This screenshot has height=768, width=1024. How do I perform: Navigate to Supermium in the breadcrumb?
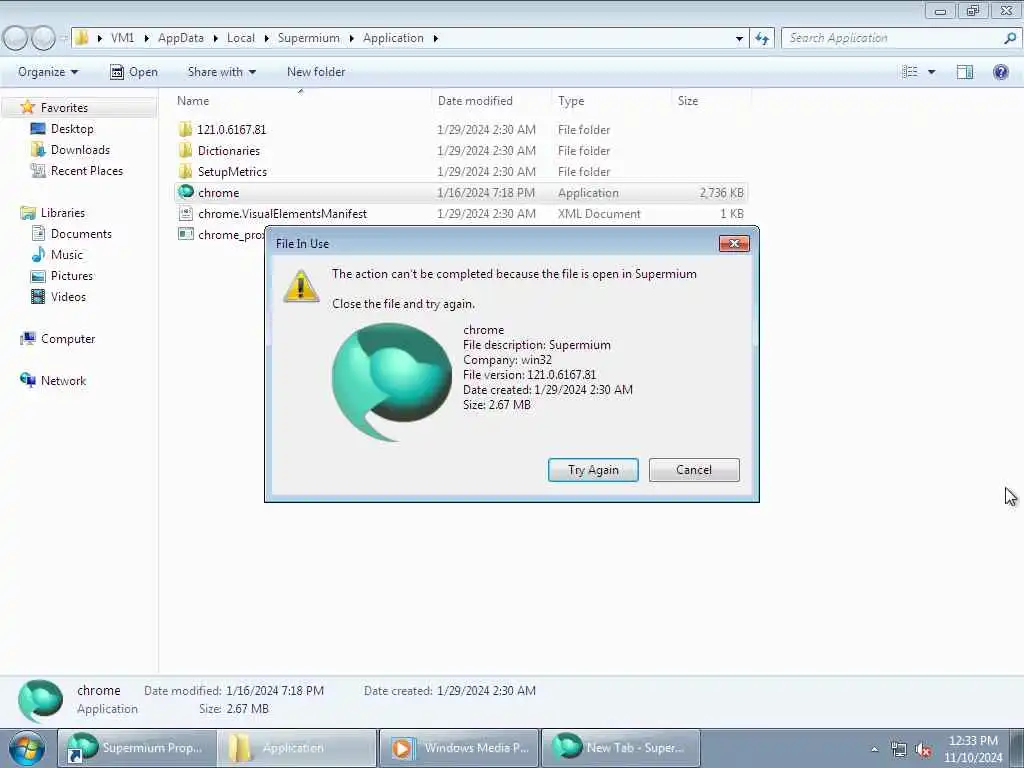tap(309, 38)
